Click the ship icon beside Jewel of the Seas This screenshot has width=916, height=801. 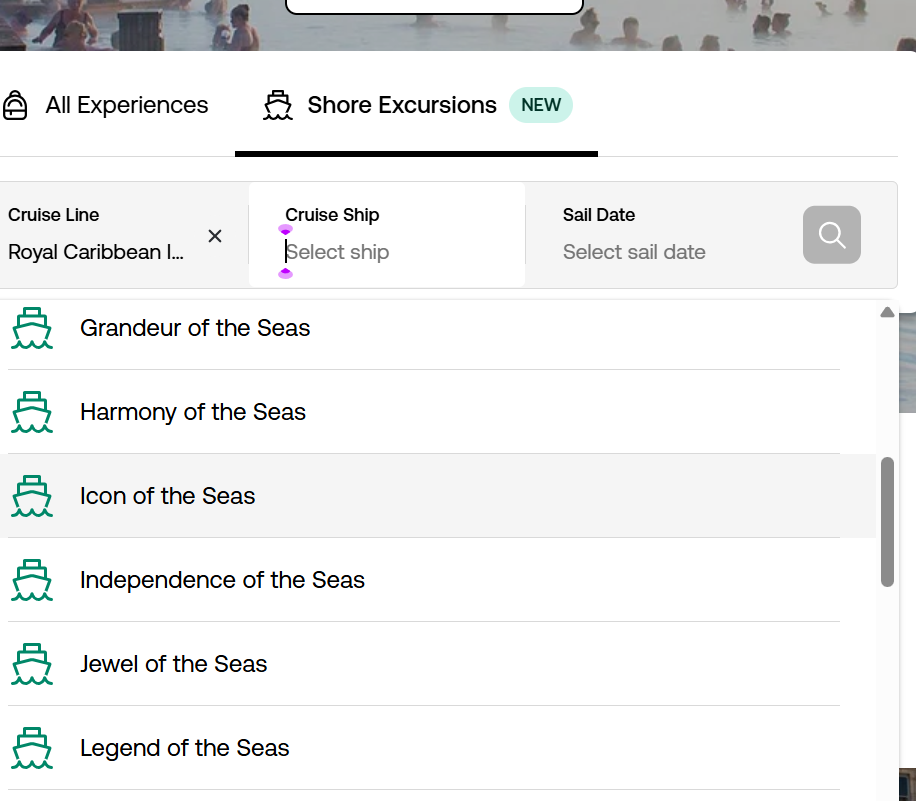coord(31,664)
